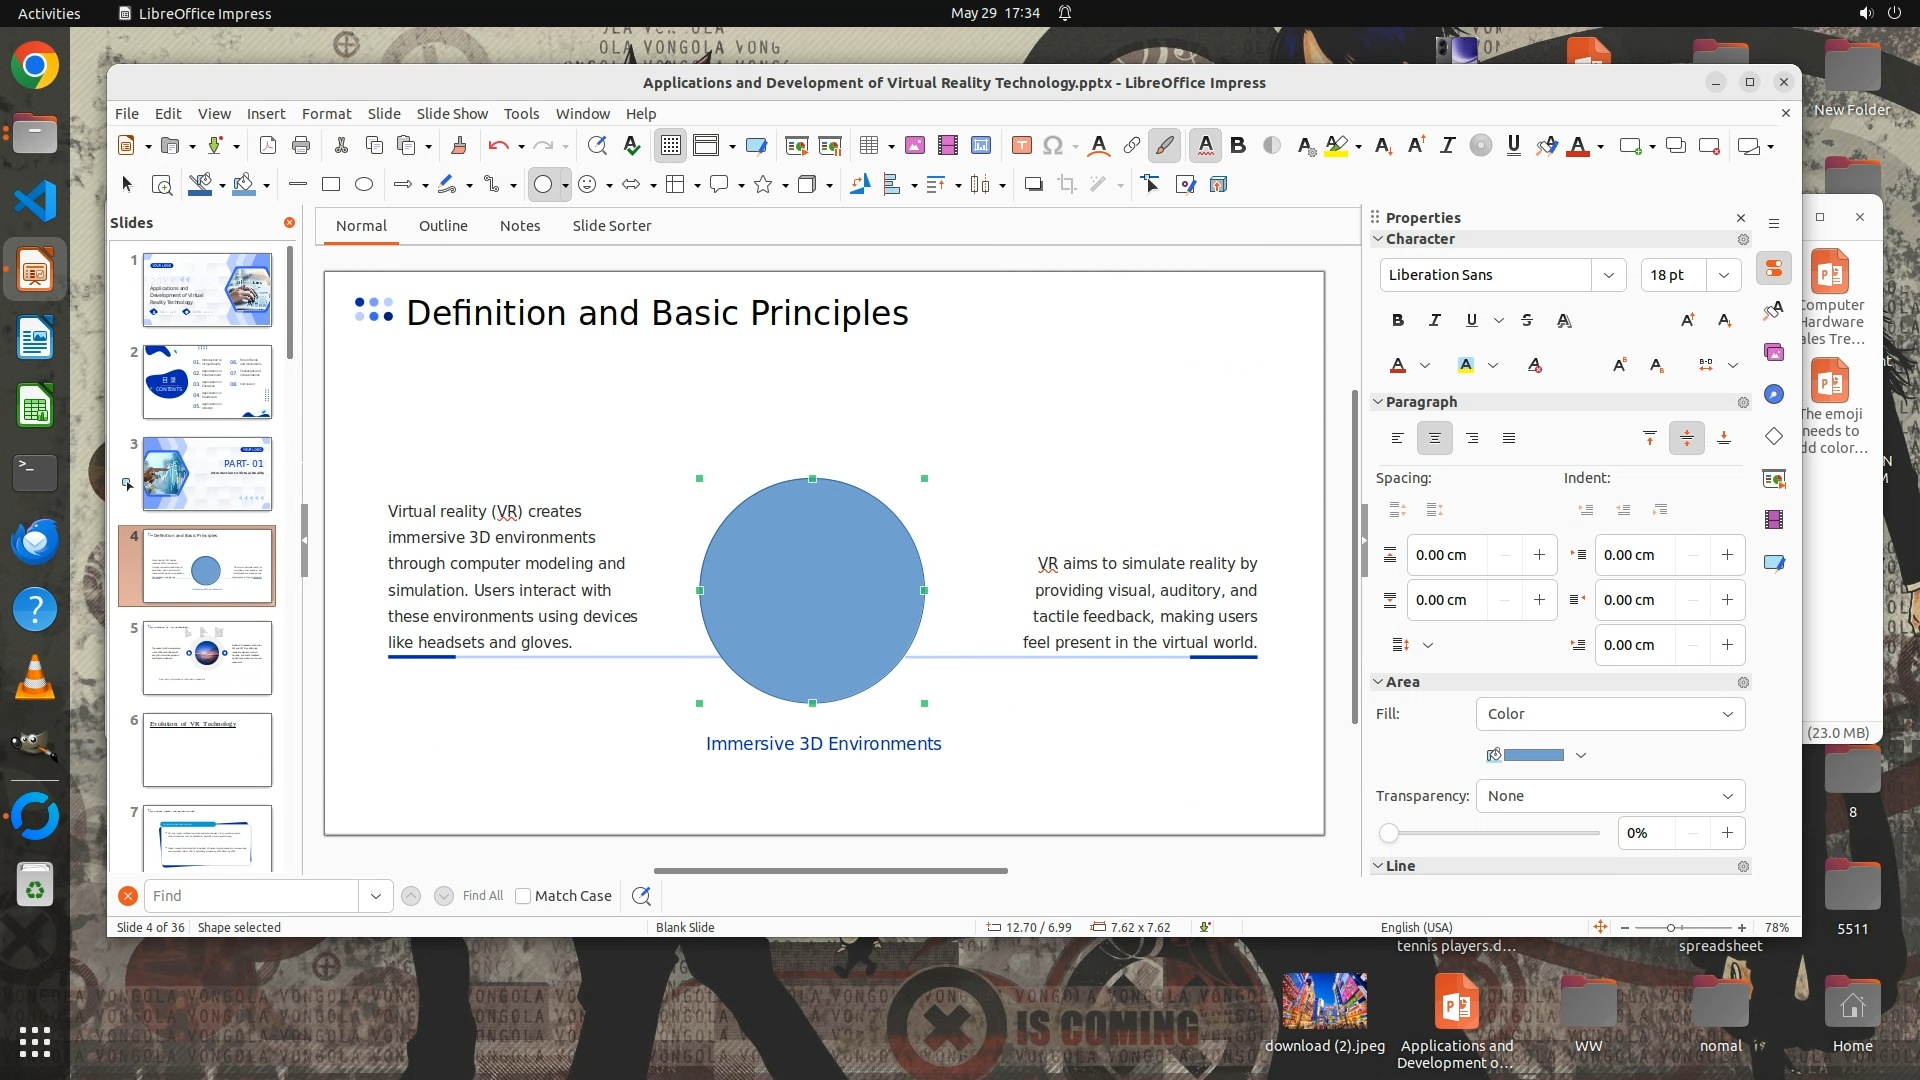
Task: Click the Find All button
Action: pos(483,896)
